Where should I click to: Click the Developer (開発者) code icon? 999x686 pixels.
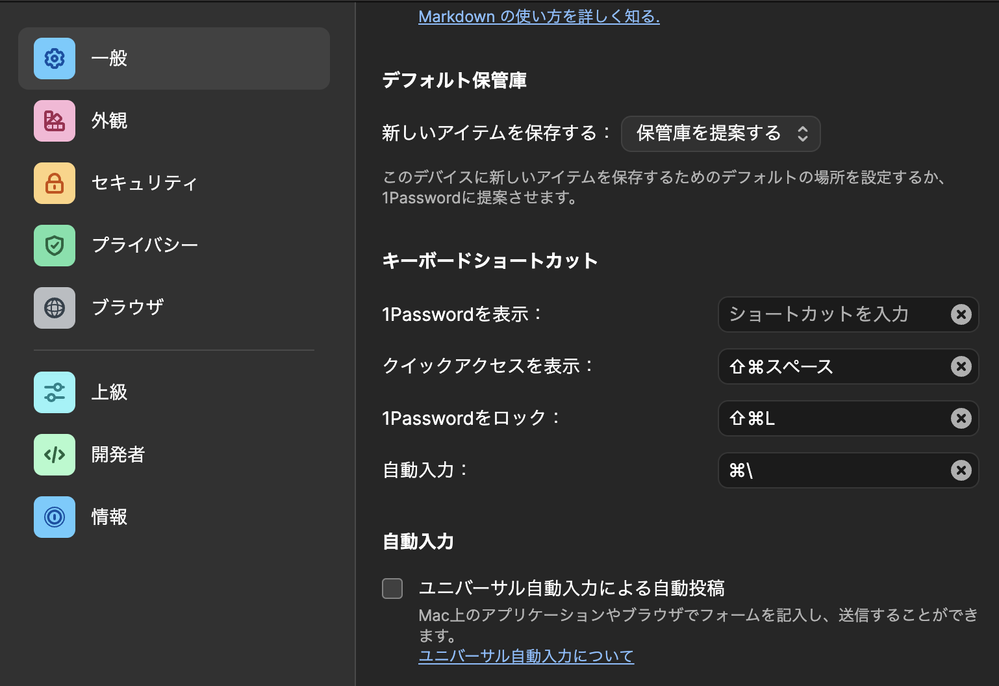pos(54,454)
